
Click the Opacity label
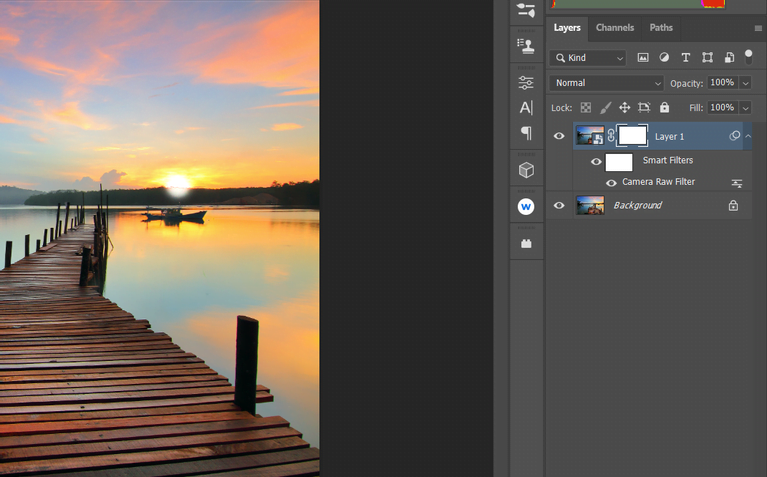tap(686, 84)
